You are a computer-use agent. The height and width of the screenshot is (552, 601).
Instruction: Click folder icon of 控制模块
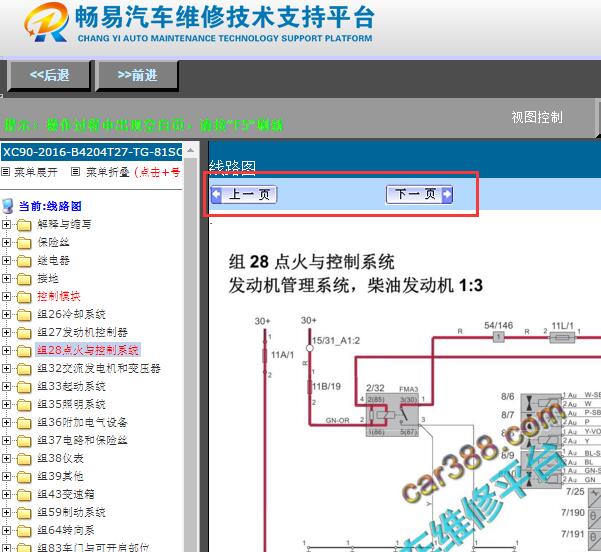pyautogui.click(x=24, y=297)
